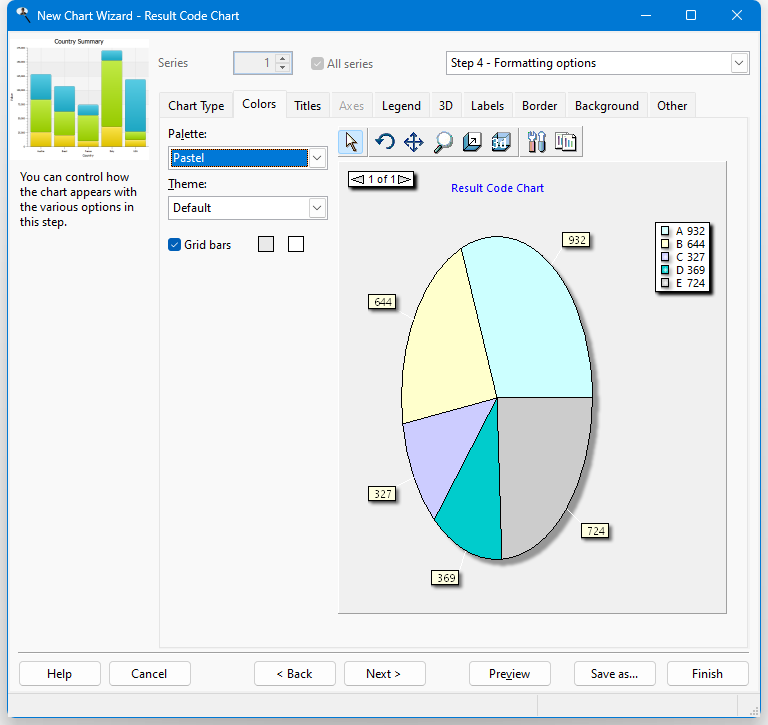Click the Result Code Chart title text
The height and width of the screenshot is (725, 768).
pyautogui.click(x=497, y=188)
